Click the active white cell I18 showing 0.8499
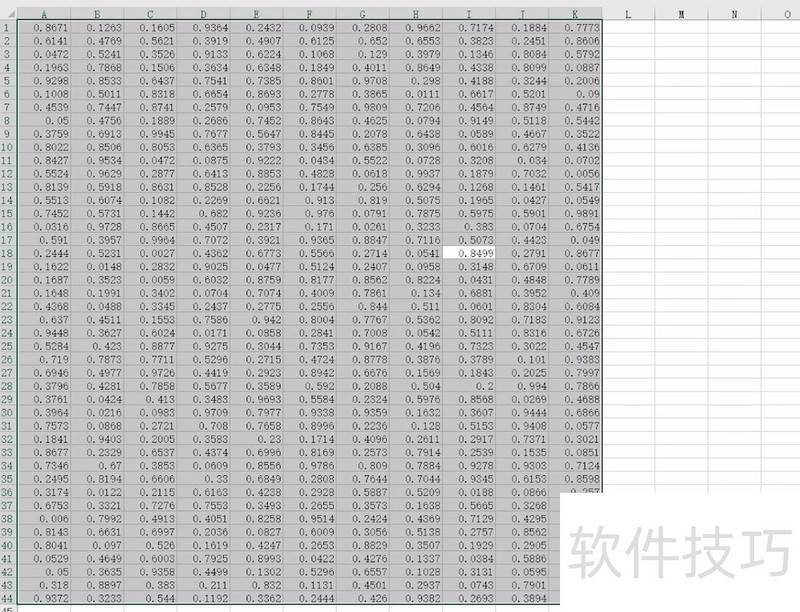Screen dimensions: 800x612 pos(468,253)
